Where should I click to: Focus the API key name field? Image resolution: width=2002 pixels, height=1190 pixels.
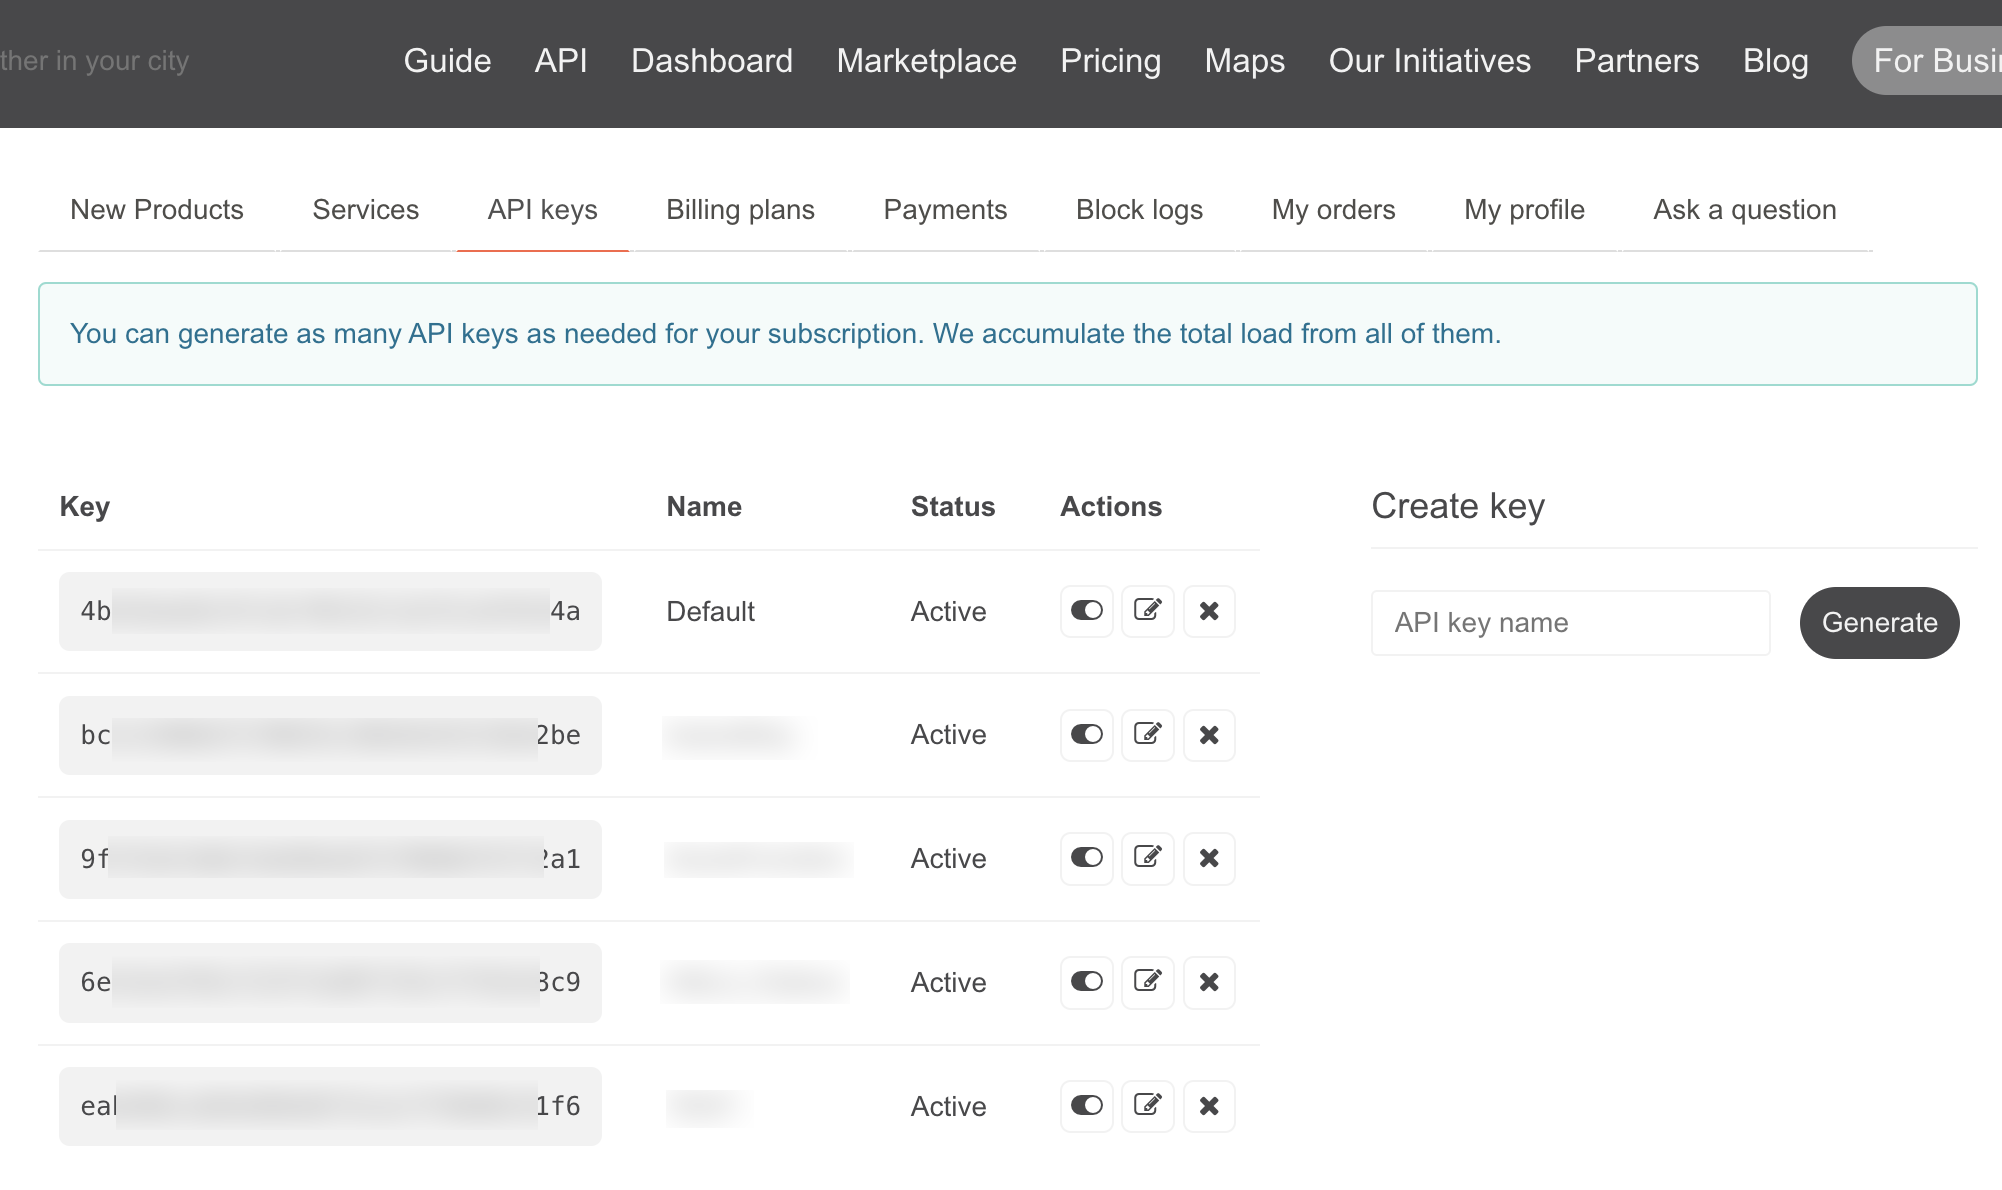tap(1570, 623)
